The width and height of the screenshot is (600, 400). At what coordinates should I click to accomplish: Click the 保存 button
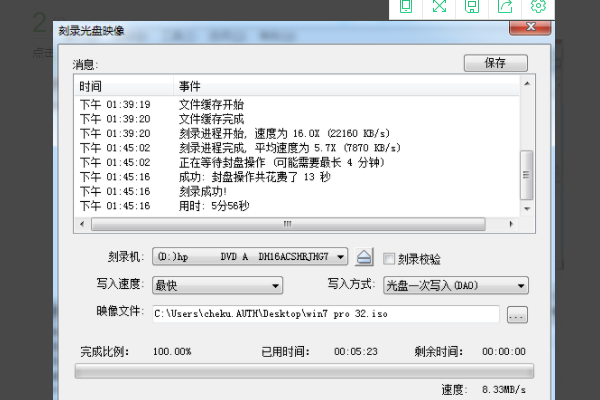496,63
